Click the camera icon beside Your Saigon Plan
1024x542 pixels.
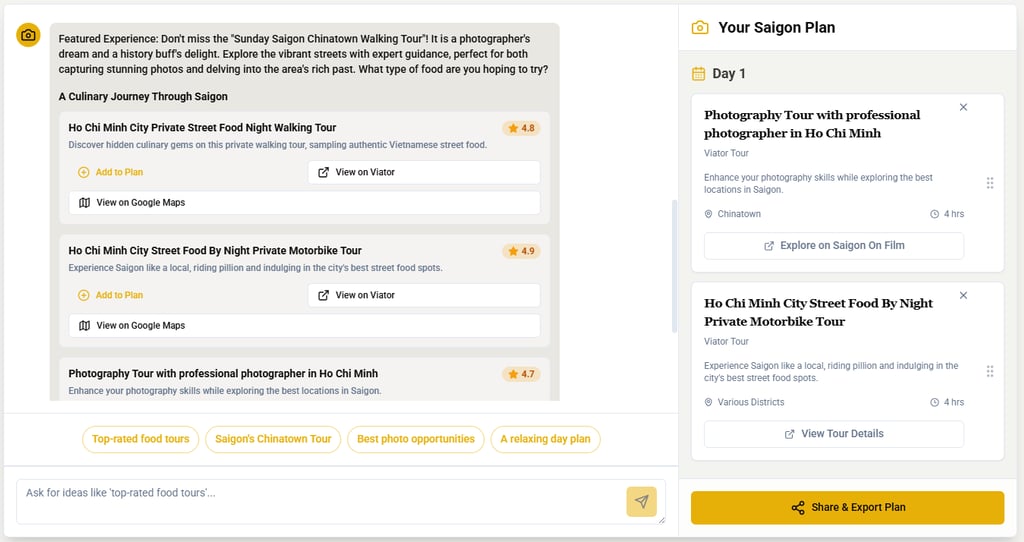(699, 27)
